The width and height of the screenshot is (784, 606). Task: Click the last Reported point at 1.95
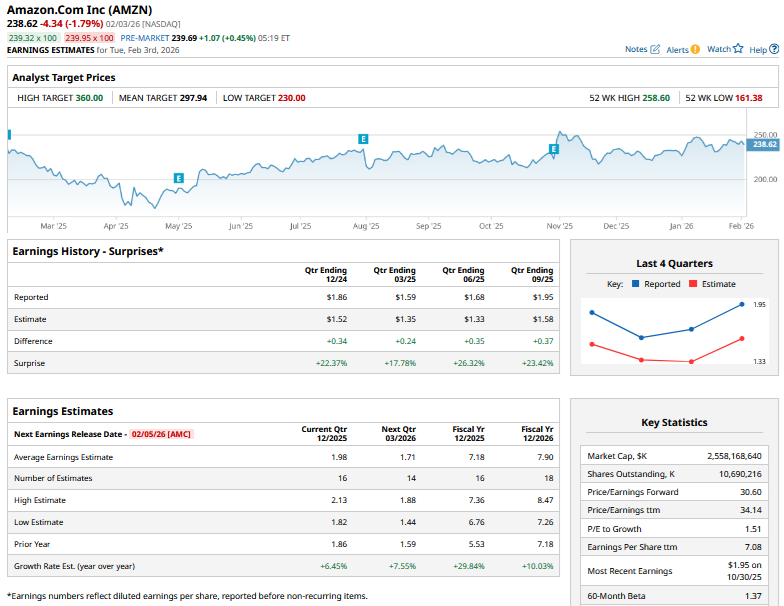click(742, 304)
